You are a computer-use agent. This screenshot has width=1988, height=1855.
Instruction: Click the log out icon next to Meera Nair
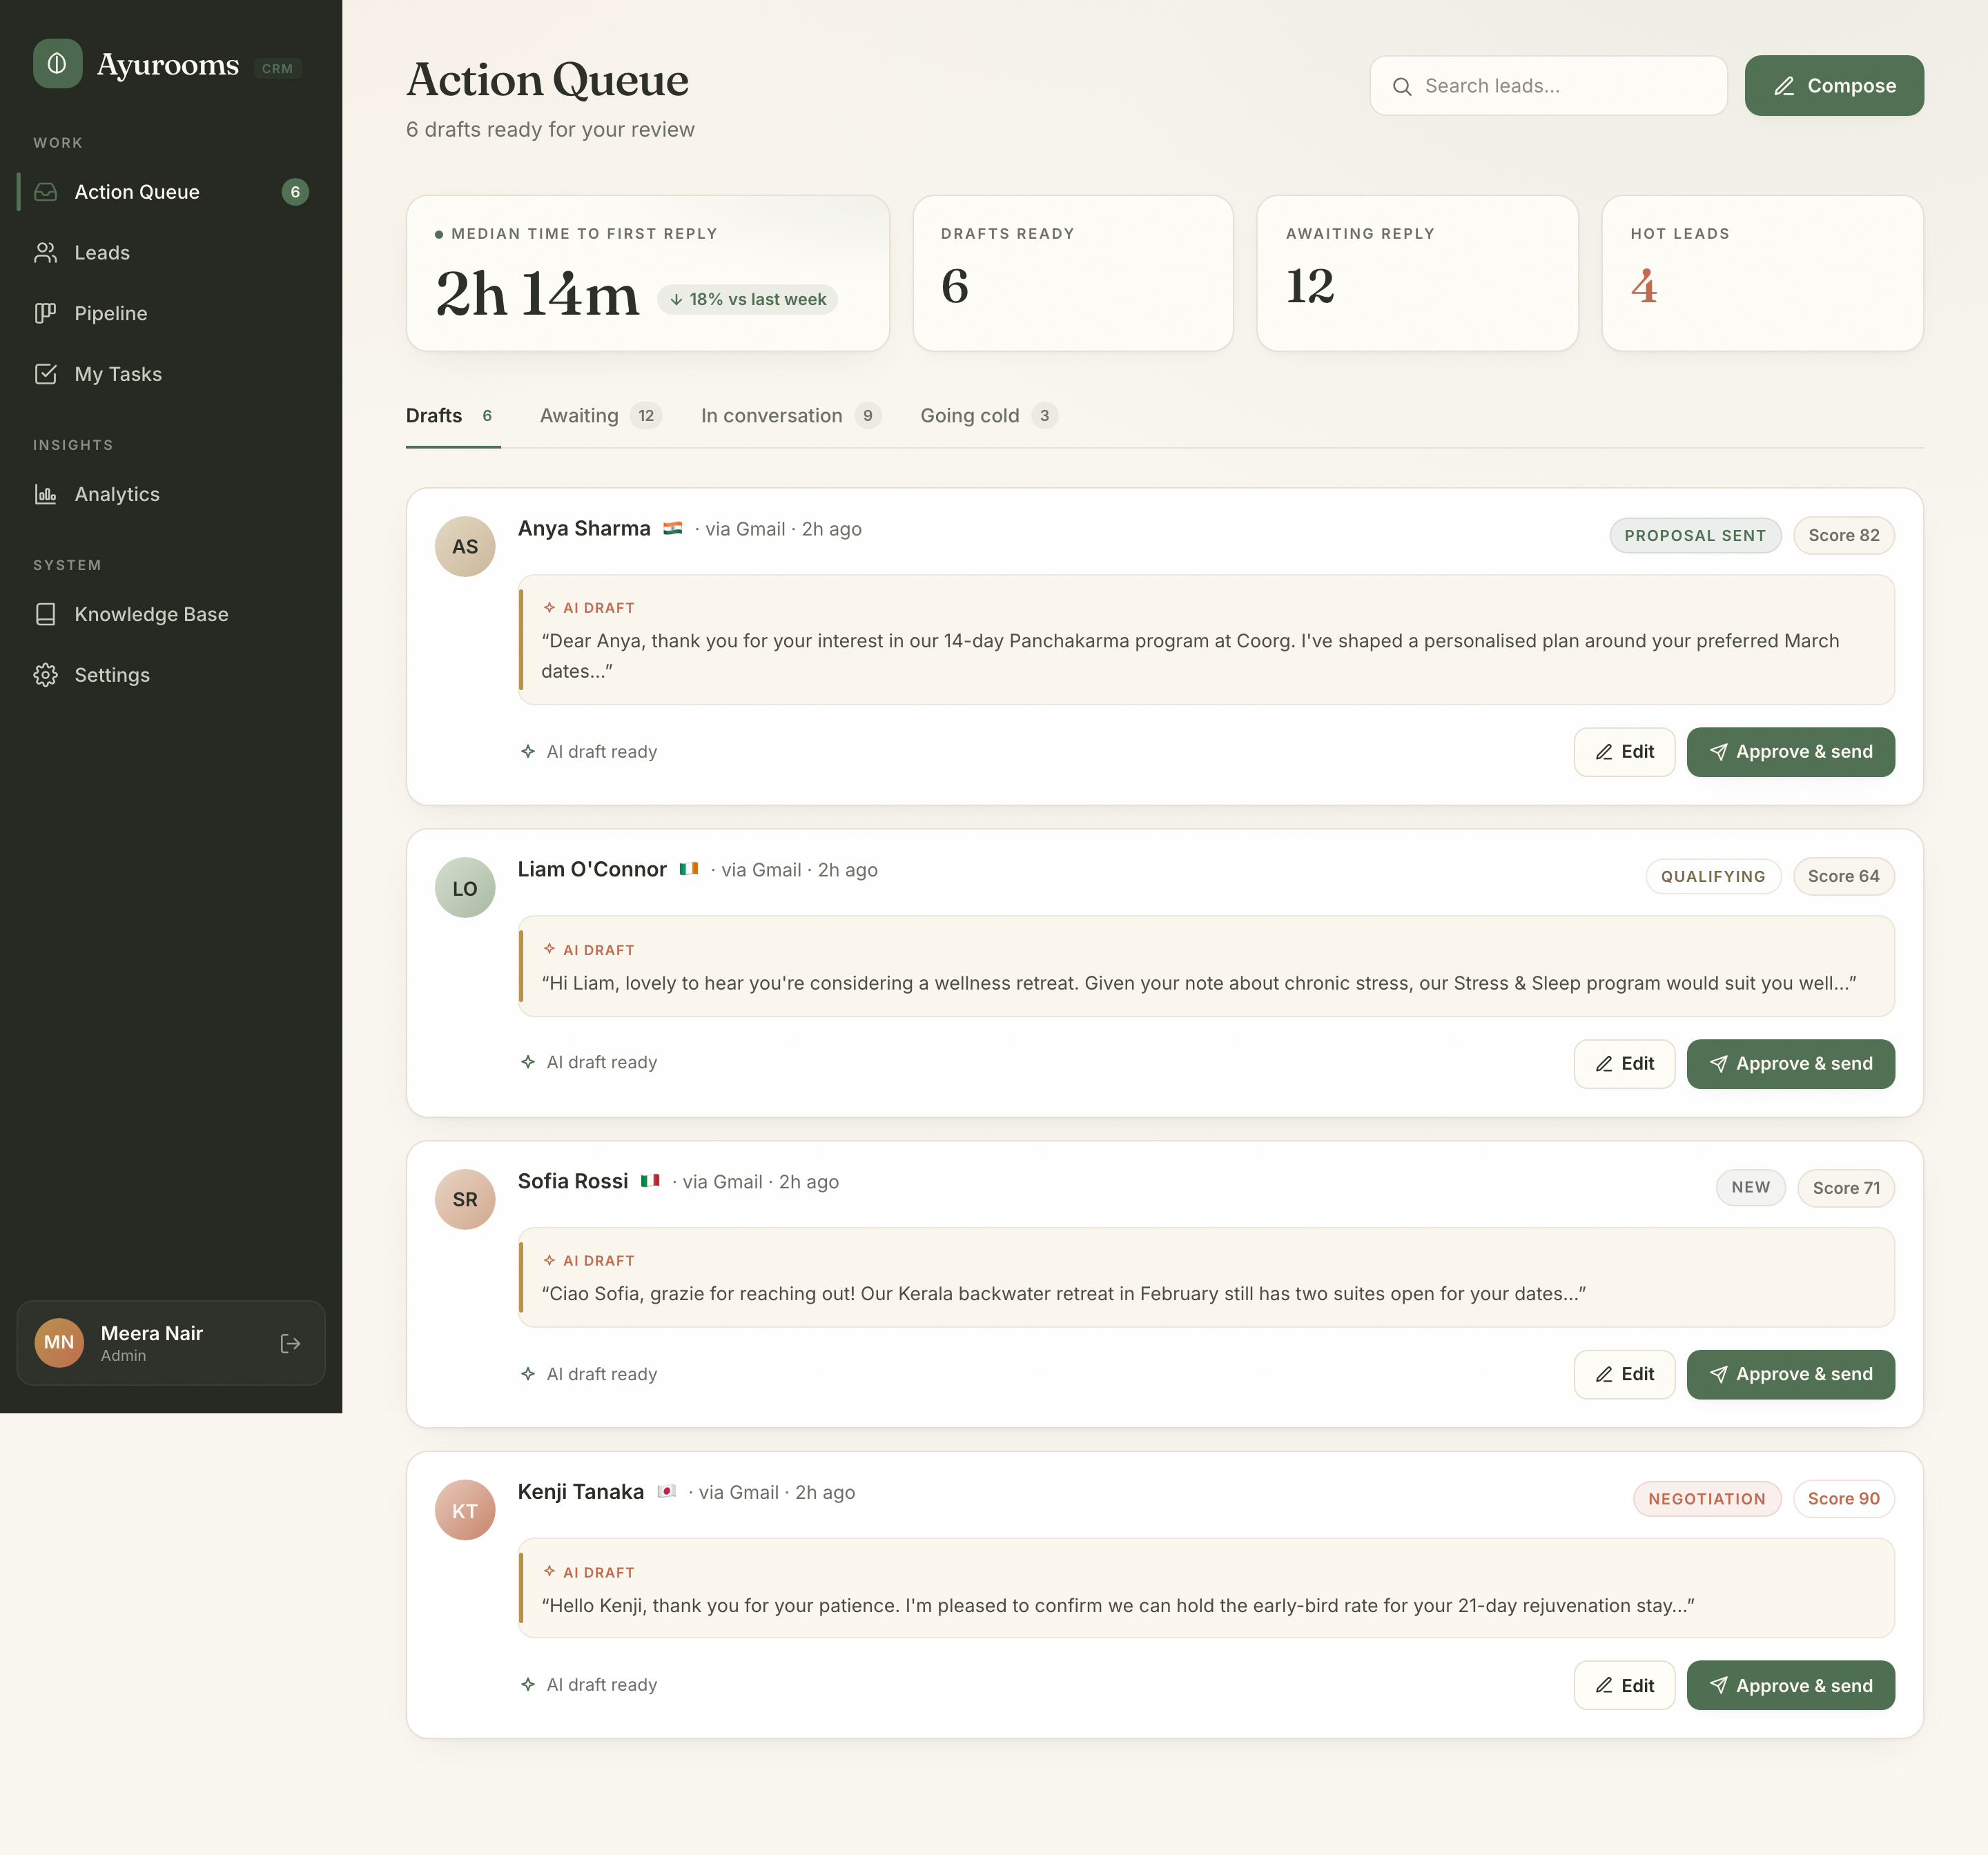(x=290, y=1343)
